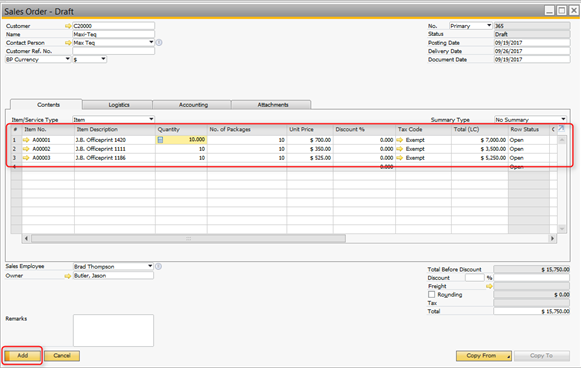The width and height of the screenshot is (581, 368).
Task: Open link arrow for item A00002
Action: click(x=26, y=149)
